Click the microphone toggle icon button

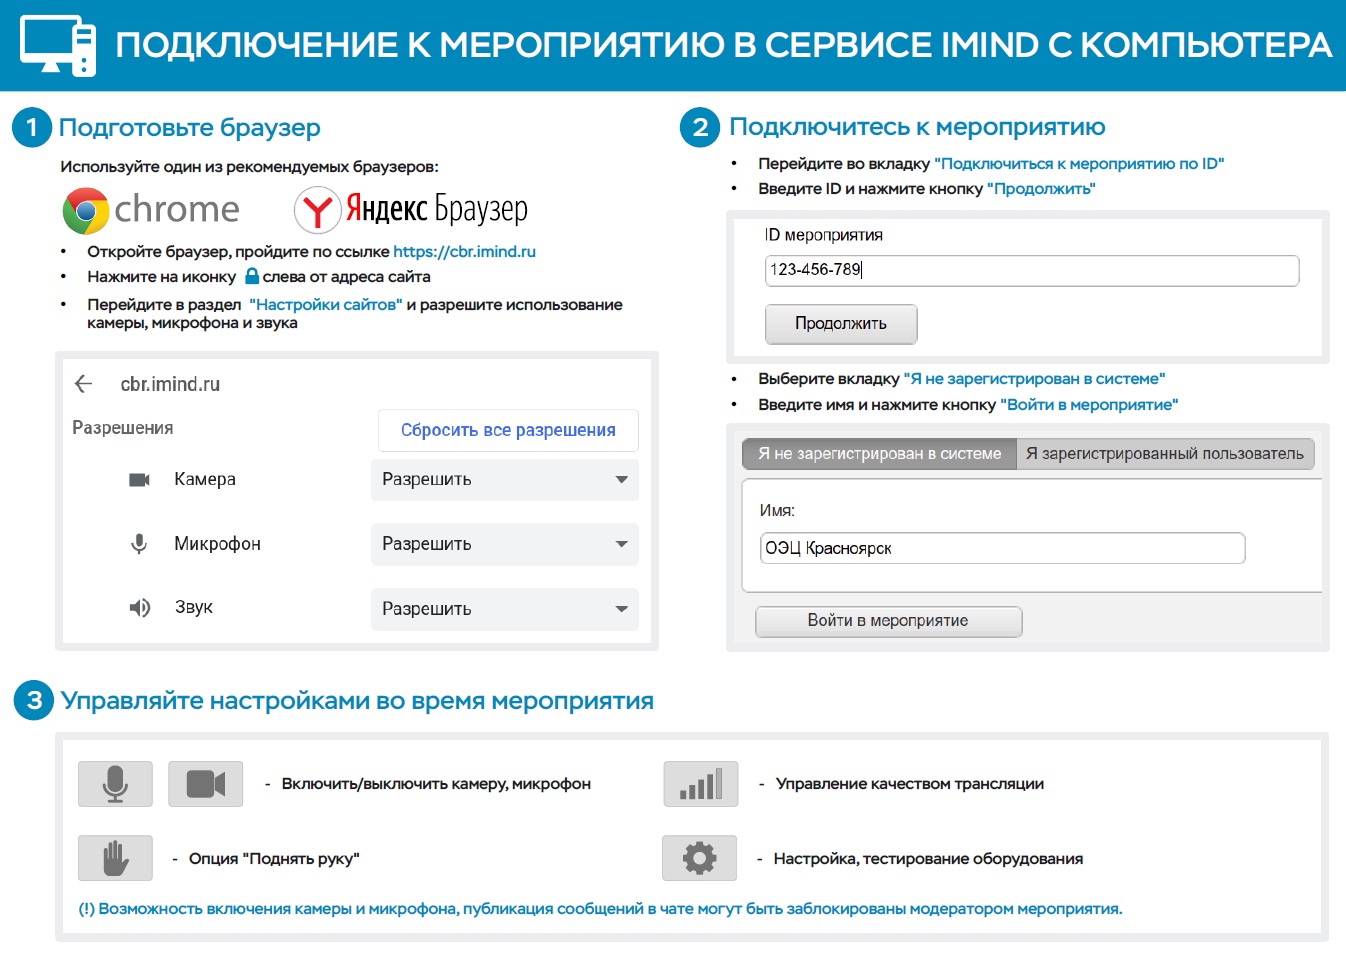(x=115, y=784)
